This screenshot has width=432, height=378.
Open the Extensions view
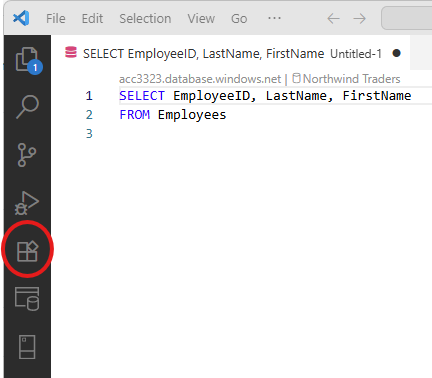click(27, 251)
